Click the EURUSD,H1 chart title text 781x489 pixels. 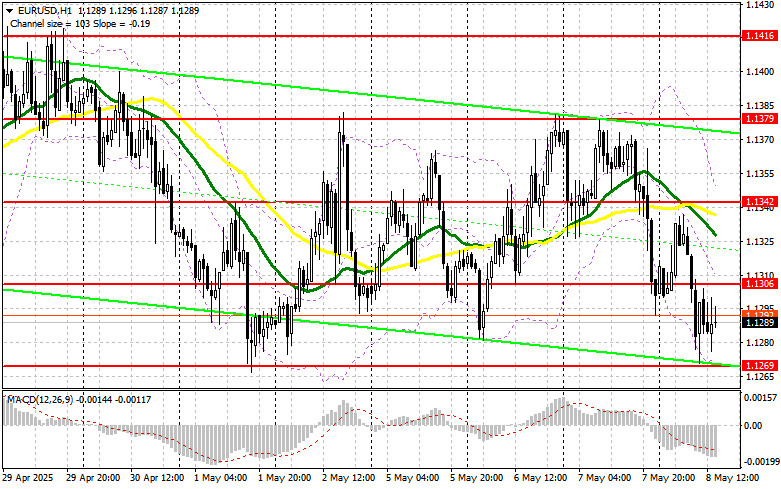click(x=46, y=10)
